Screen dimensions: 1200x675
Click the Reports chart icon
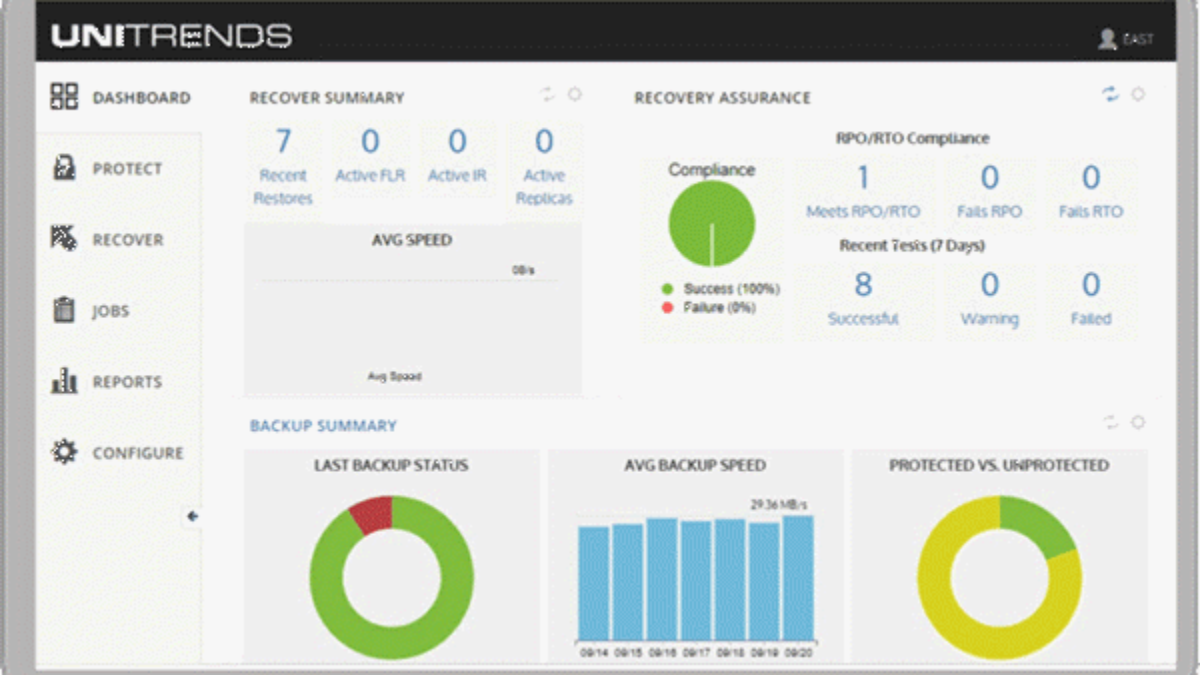pos(64,381)
